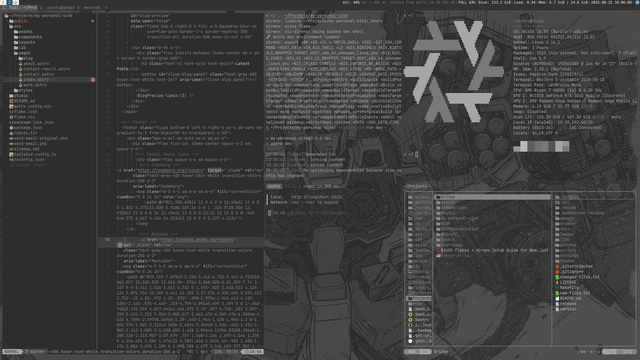Click the fastfetch terminal color palette strip

click(541, 147)
